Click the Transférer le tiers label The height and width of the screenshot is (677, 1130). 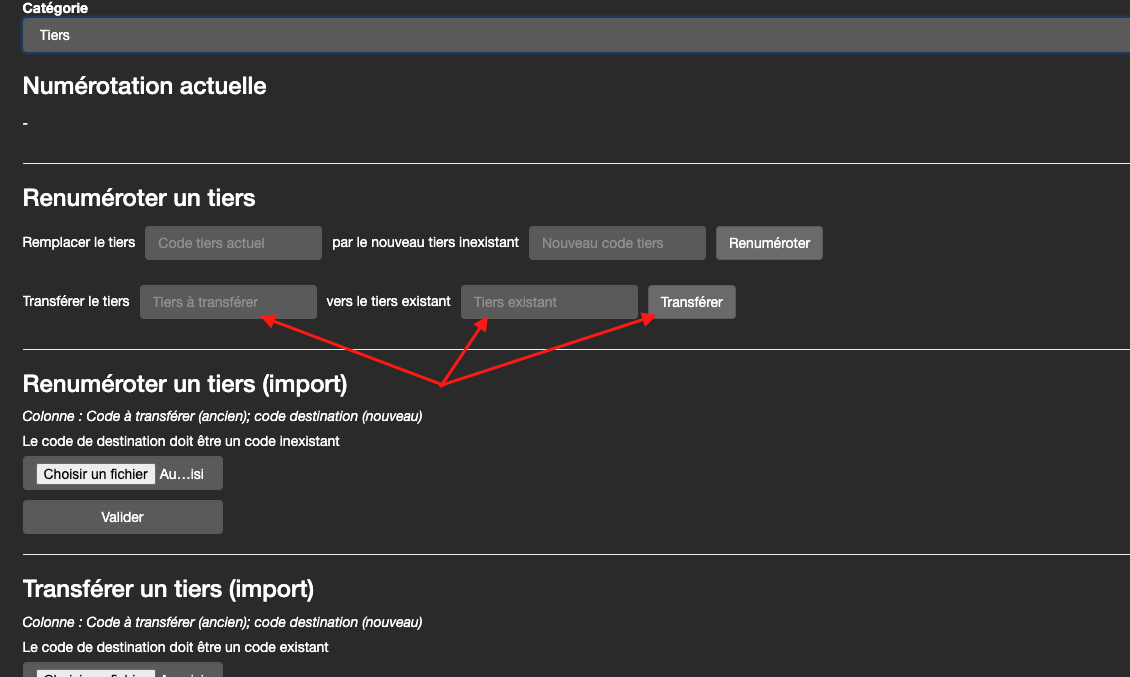click(x=76, y=301)
